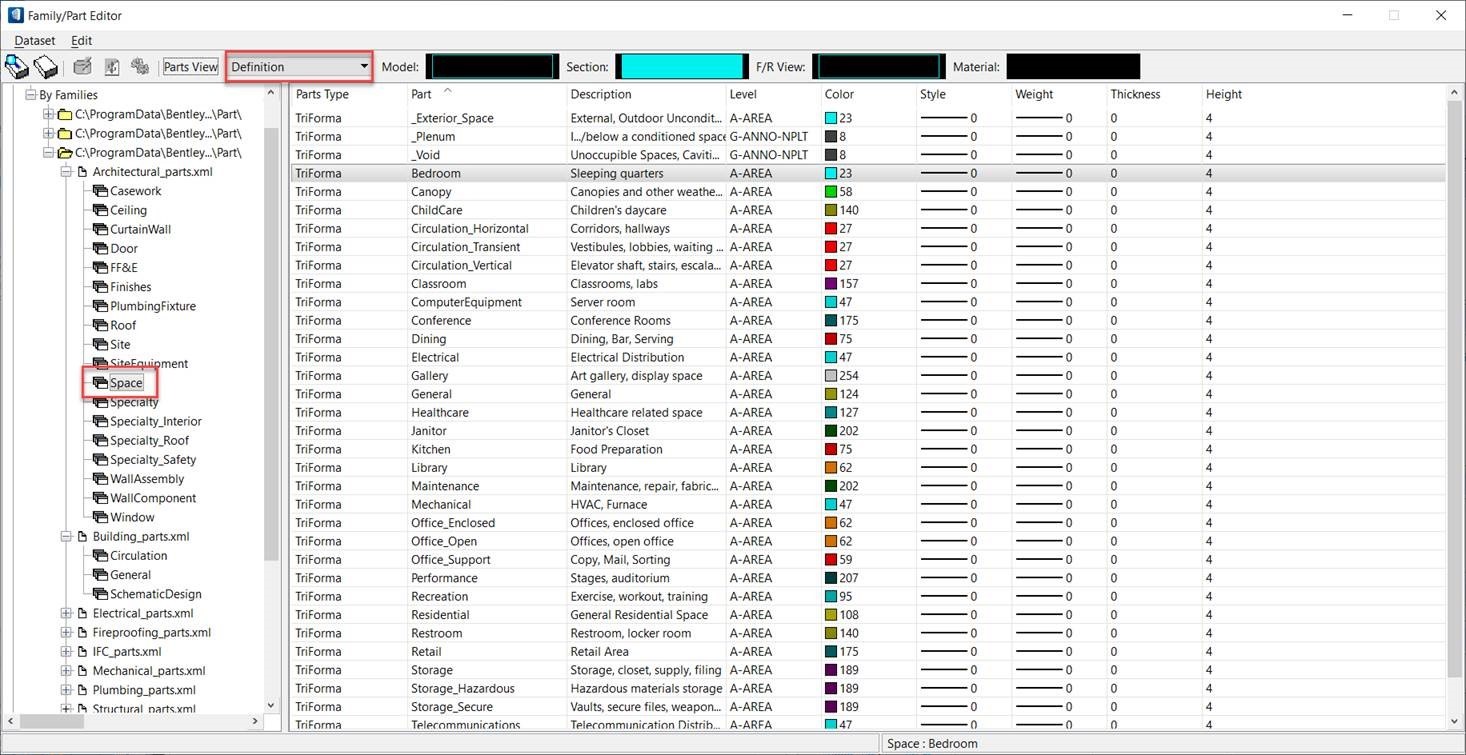This screenshot has width=1466, height=755.
Task: Expand the Plumbing_parts.xml node
Action: tap(66, 690)
